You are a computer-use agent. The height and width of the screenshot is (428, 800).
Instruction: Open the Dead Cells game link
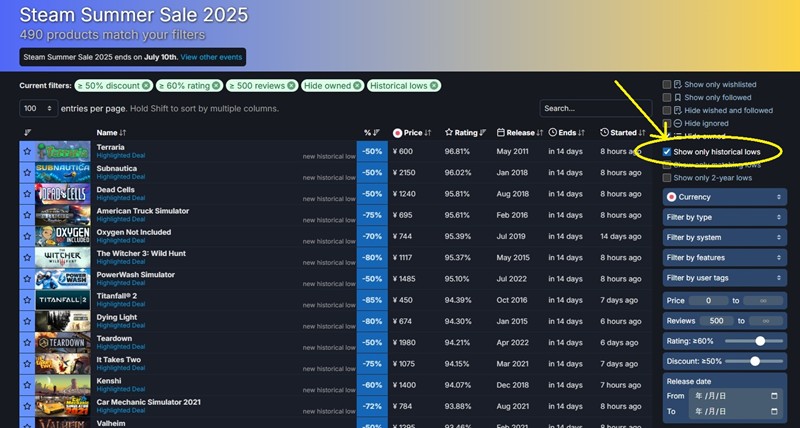(x=116, y=190)
